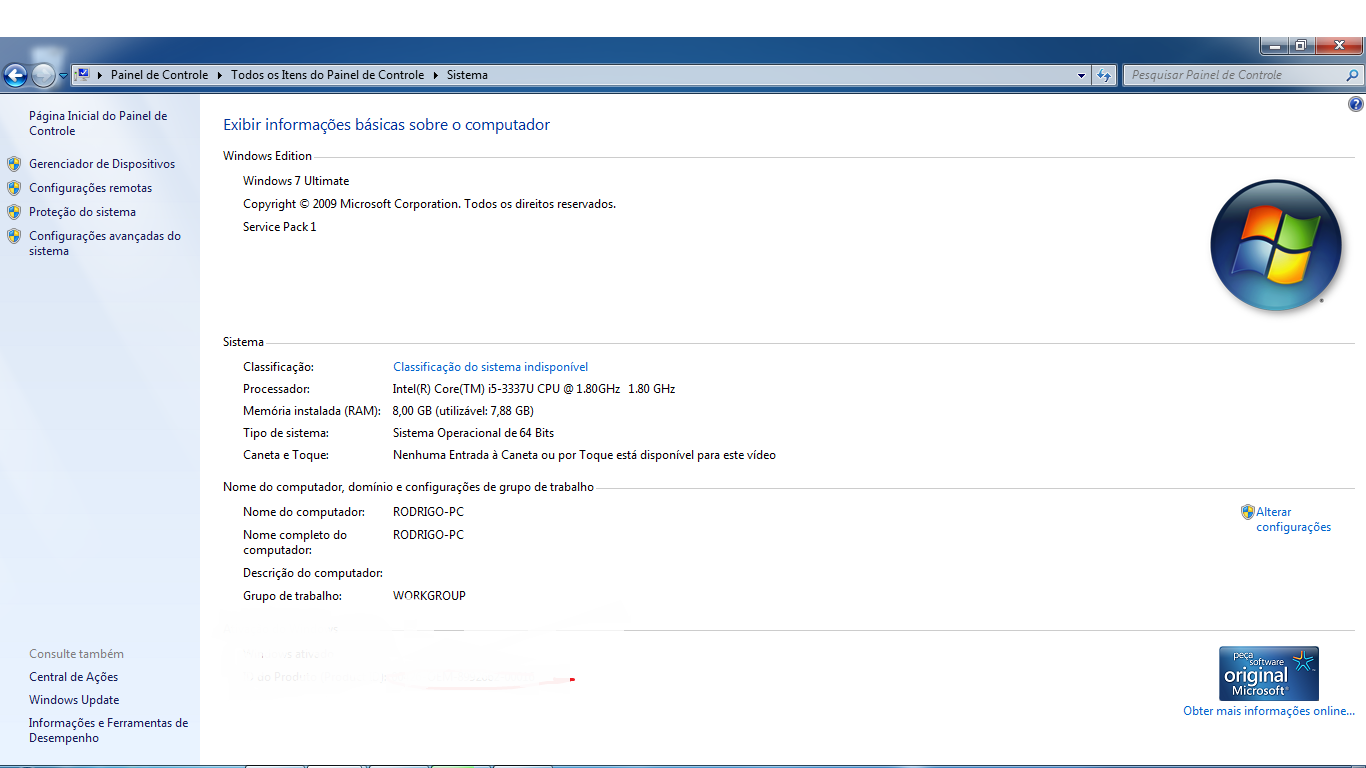1366x768 pixels.
Task: Expand breadcrumb arrow before Sistema
Action: tap(436, 75)
